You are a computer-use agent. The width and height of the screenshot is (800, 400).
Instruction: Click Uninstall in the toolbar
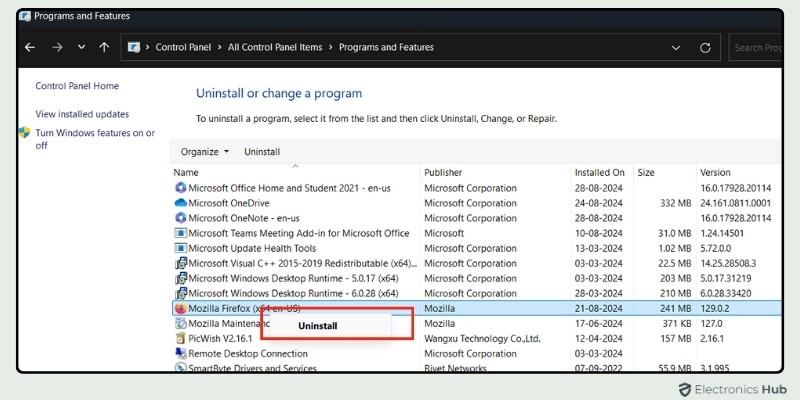coord(262,152)
